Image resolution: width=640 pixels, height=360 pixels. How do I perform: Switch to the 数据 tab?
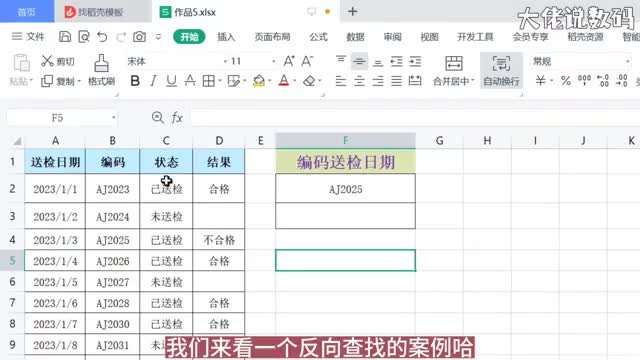355,37
